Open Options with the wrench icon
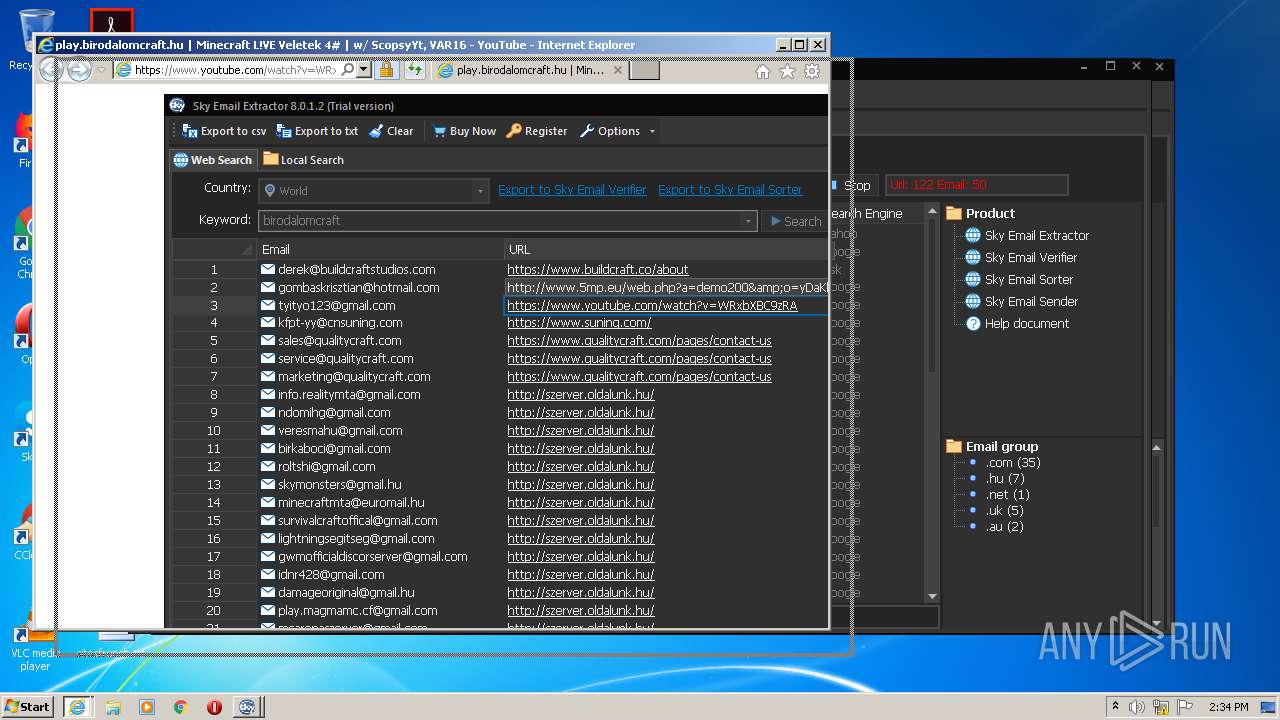 [587, 131]
